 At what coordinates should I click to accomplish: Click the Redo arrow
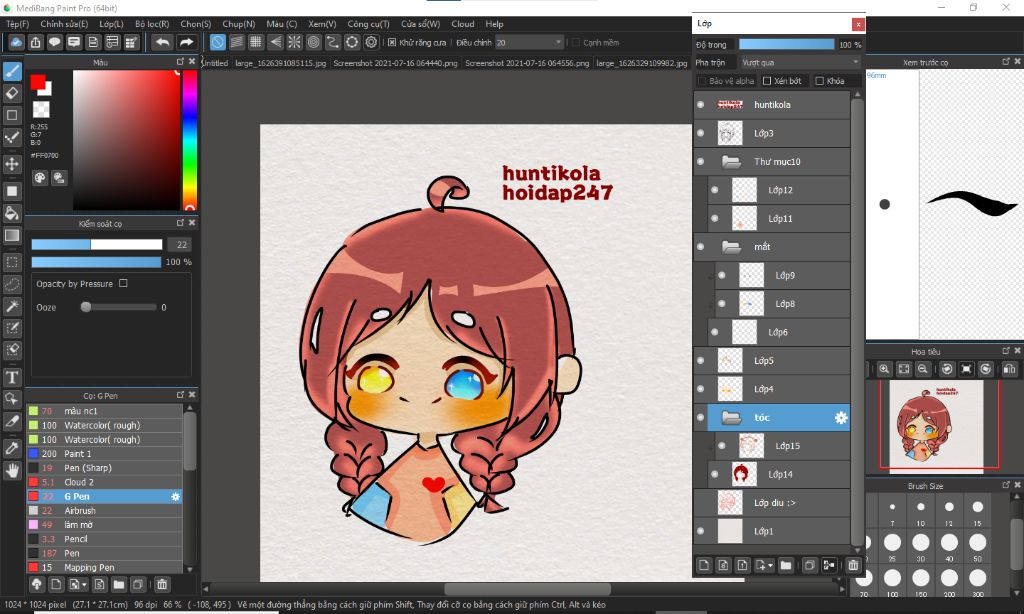click(186, 42)
